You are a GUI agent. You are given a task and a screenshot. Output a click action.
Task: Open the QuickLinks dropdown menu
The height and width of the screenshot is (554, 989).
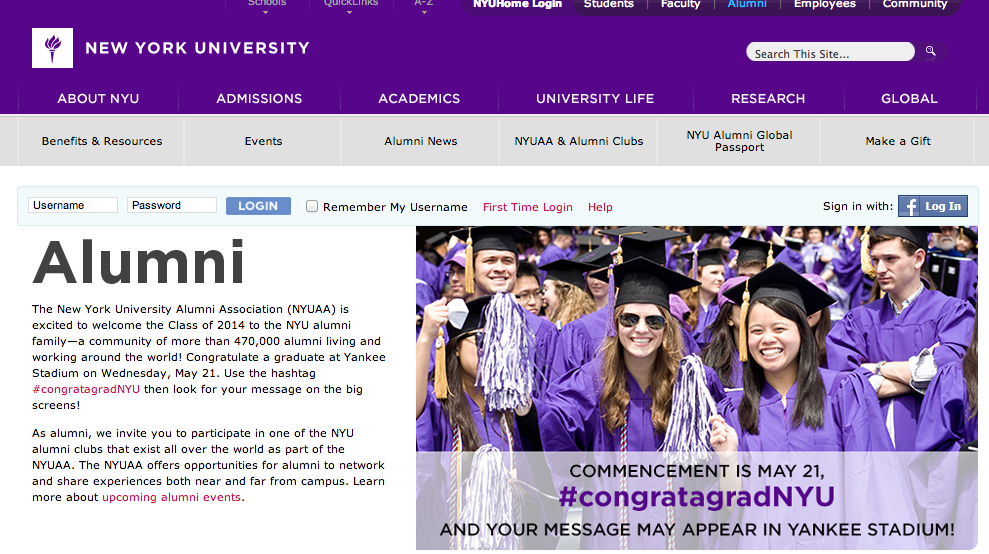click(351, 4)
